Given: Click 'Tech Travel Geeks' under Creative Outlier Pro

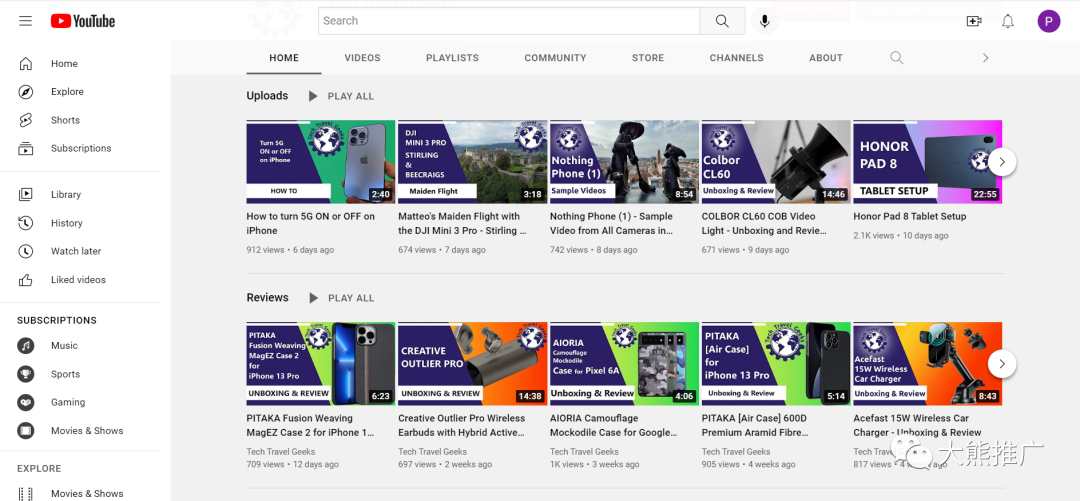Looking at the screenshot, I should pos(433,452).
